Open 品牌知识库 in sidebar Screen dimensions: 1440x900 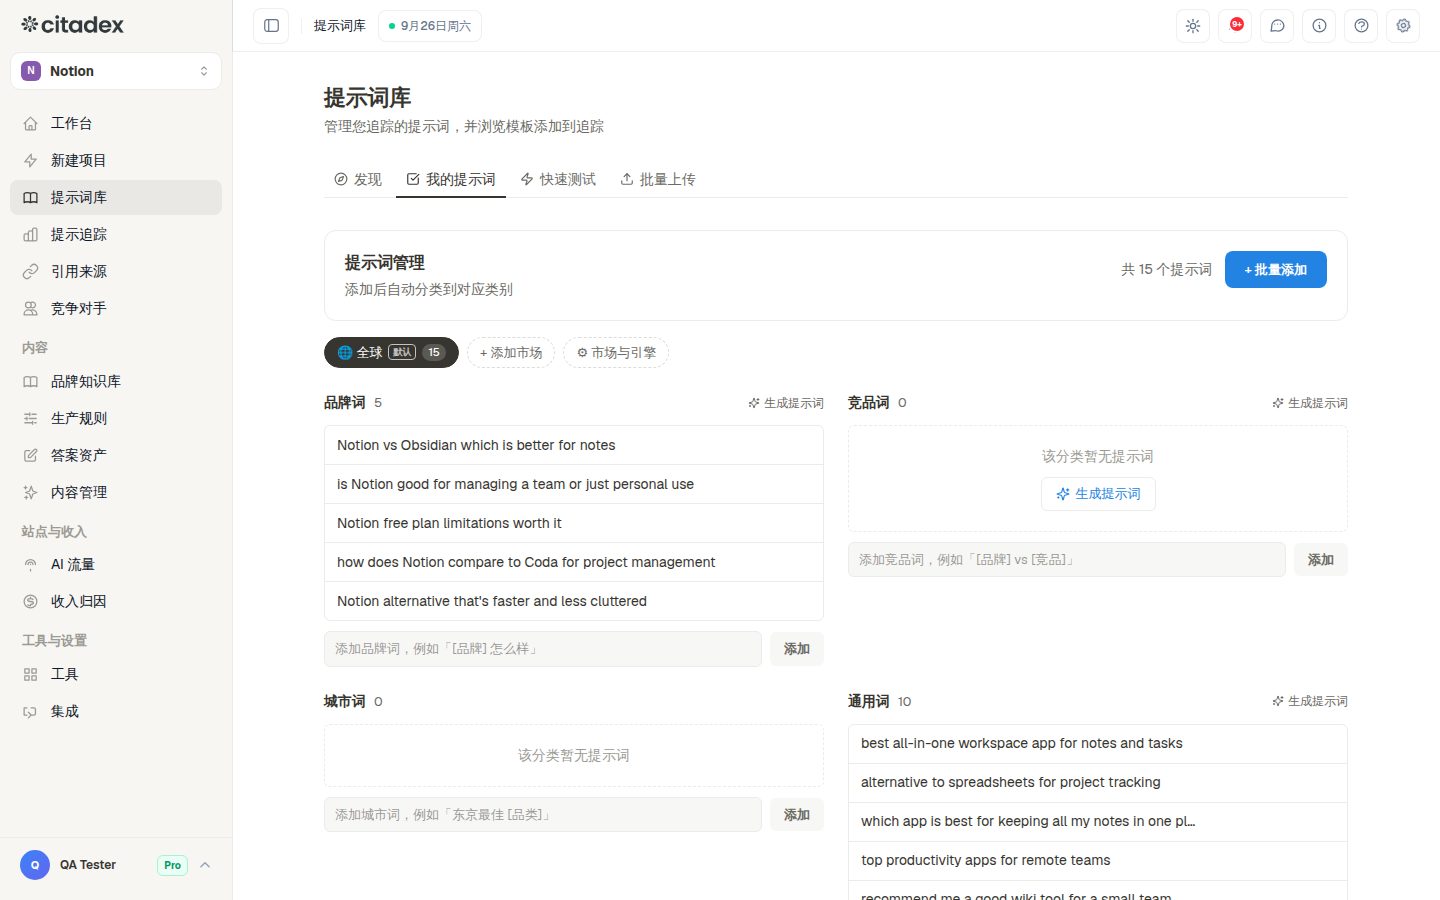tap(116, 381)
